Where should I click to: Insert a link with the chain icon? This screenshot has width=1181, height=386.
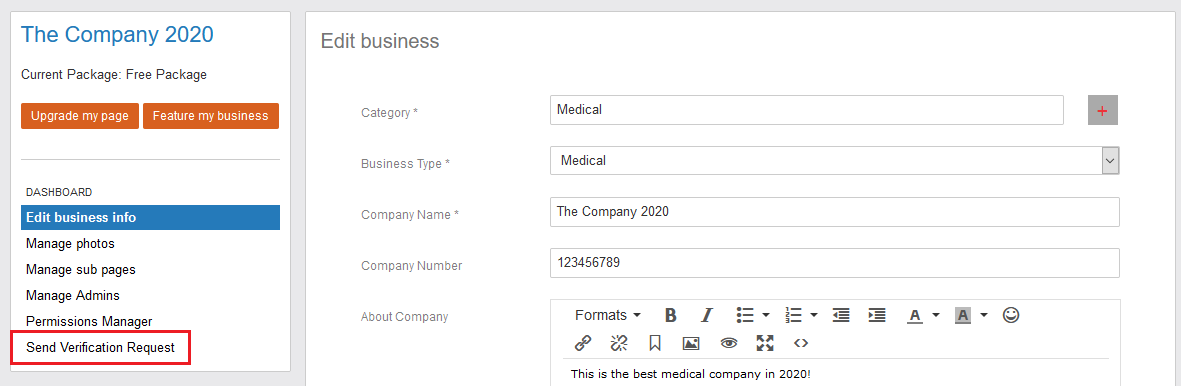tap(583, 344)
